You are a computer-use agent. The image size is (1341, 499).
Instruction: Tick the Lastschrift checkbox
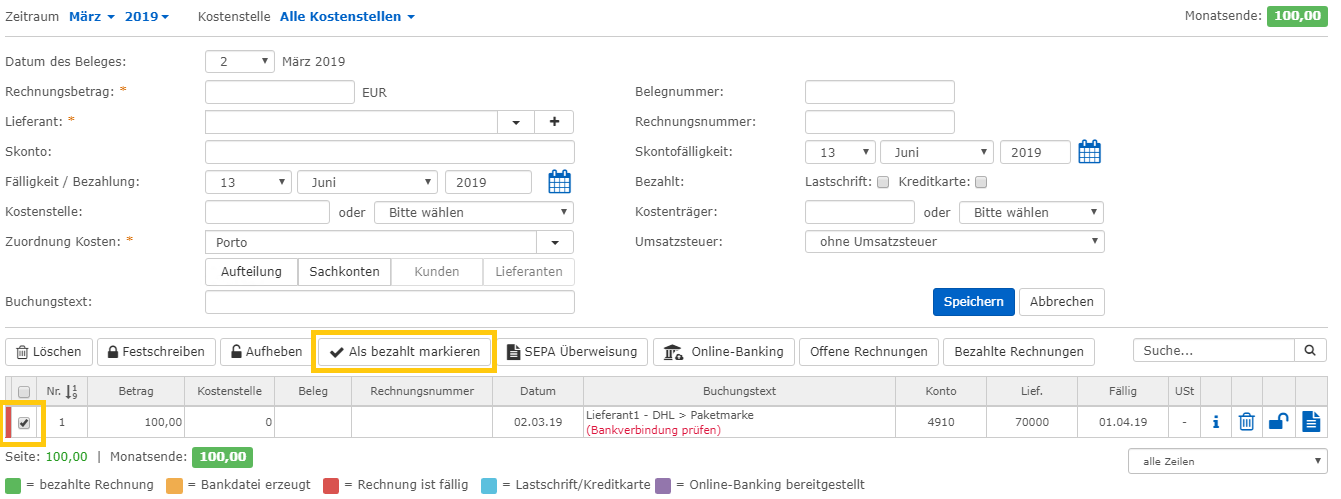(882, 182)
